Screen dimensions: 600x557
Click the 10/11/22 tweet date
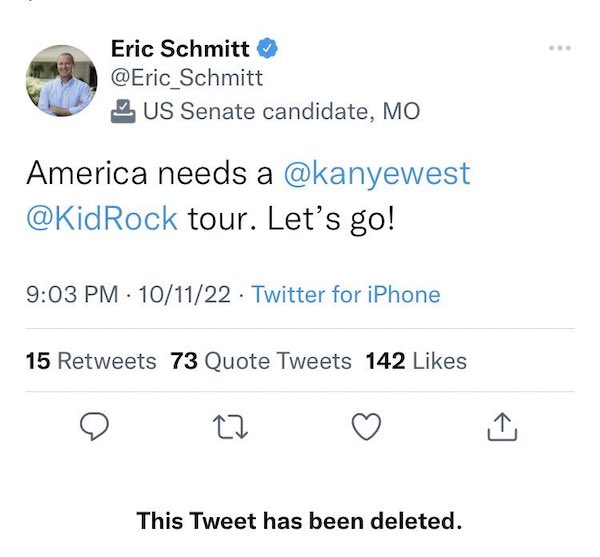click(183, 294)
